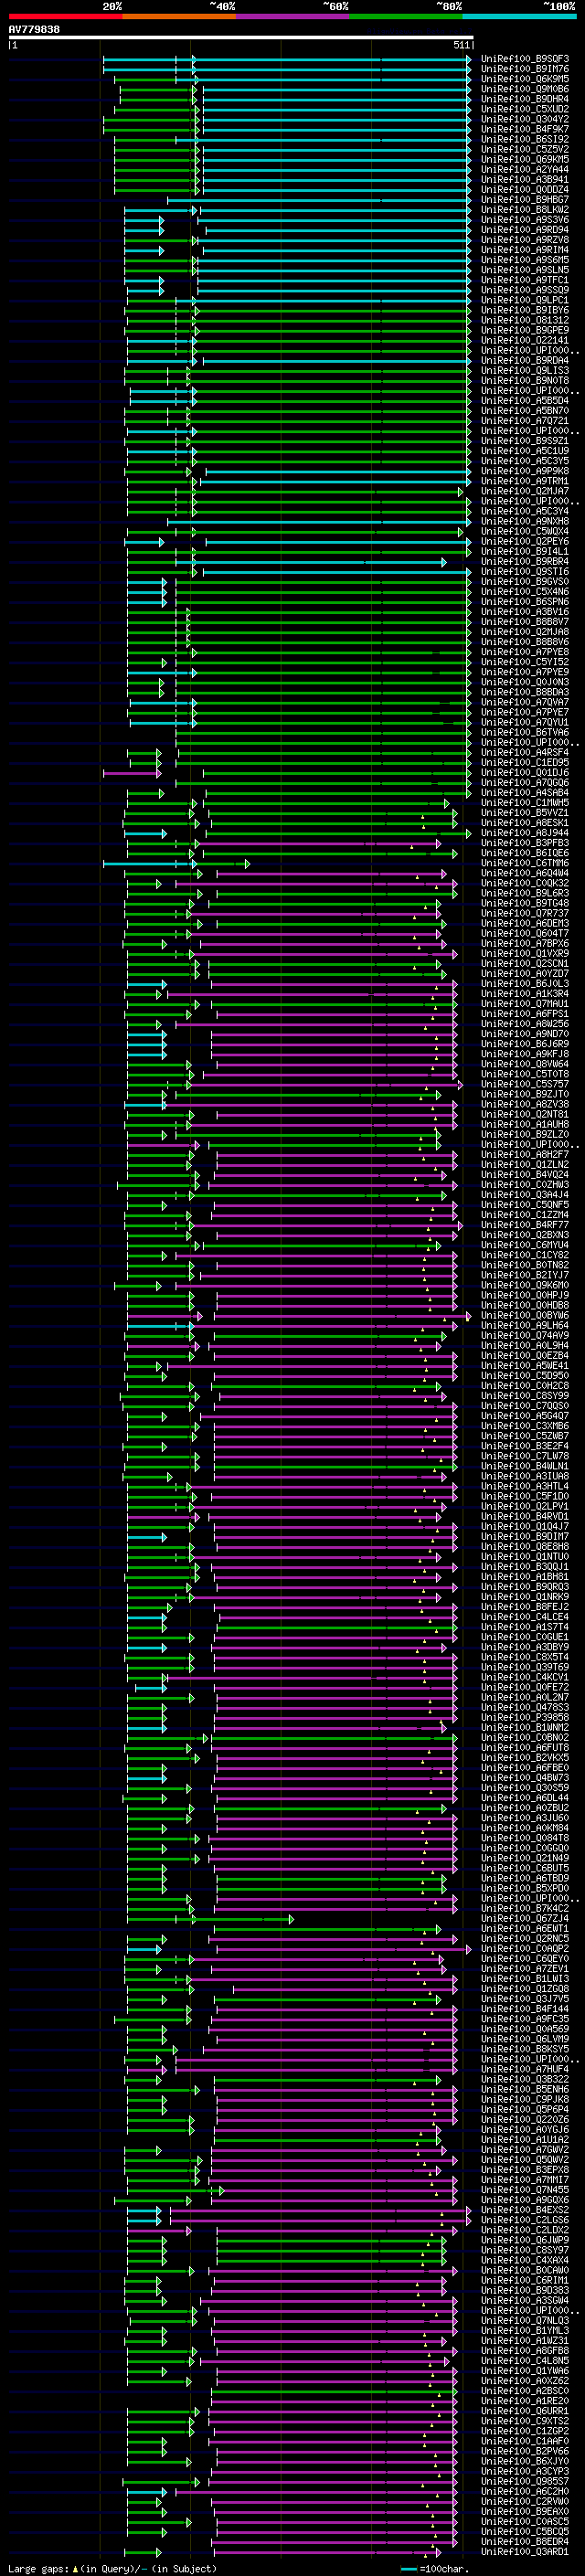Viewport: 585px width, 2576px height.
Task: Click the UniRef100_Q304Y2 label
Action: (525, 119)
